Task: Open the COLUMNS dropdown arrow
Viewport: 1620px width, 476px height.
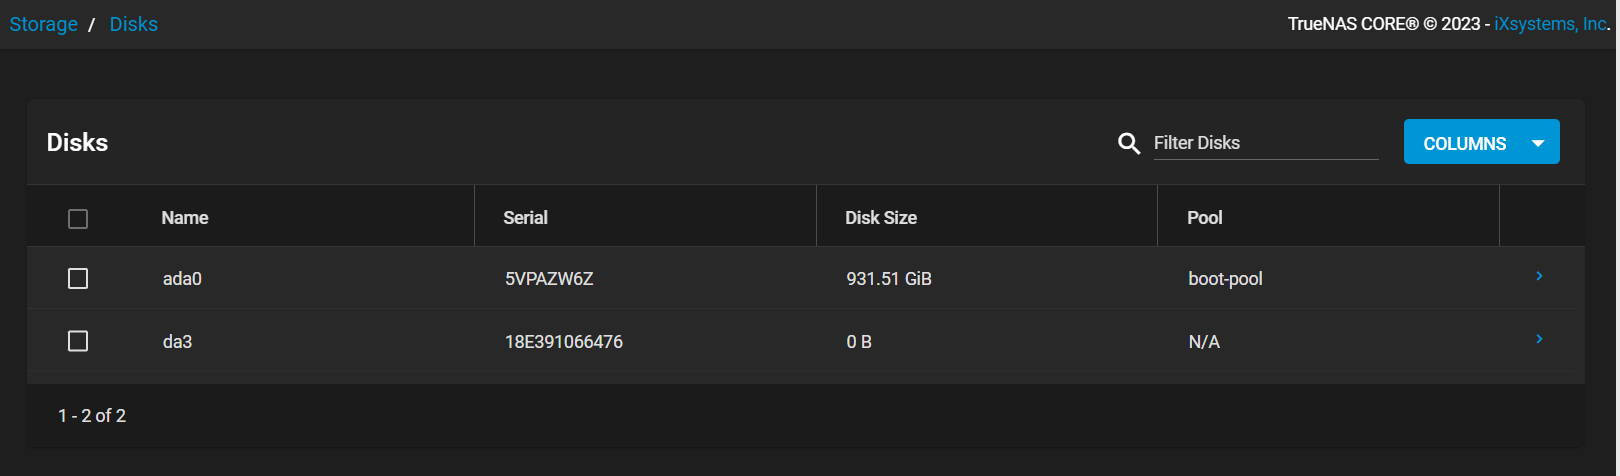Action: point(1538,143)
